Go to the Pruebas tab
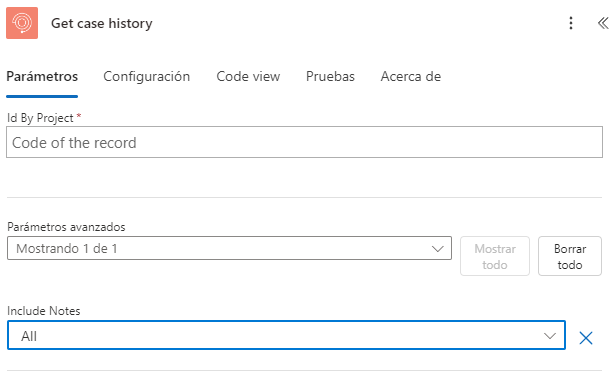This screenshot has height=371, width=610. pos(330,77)
